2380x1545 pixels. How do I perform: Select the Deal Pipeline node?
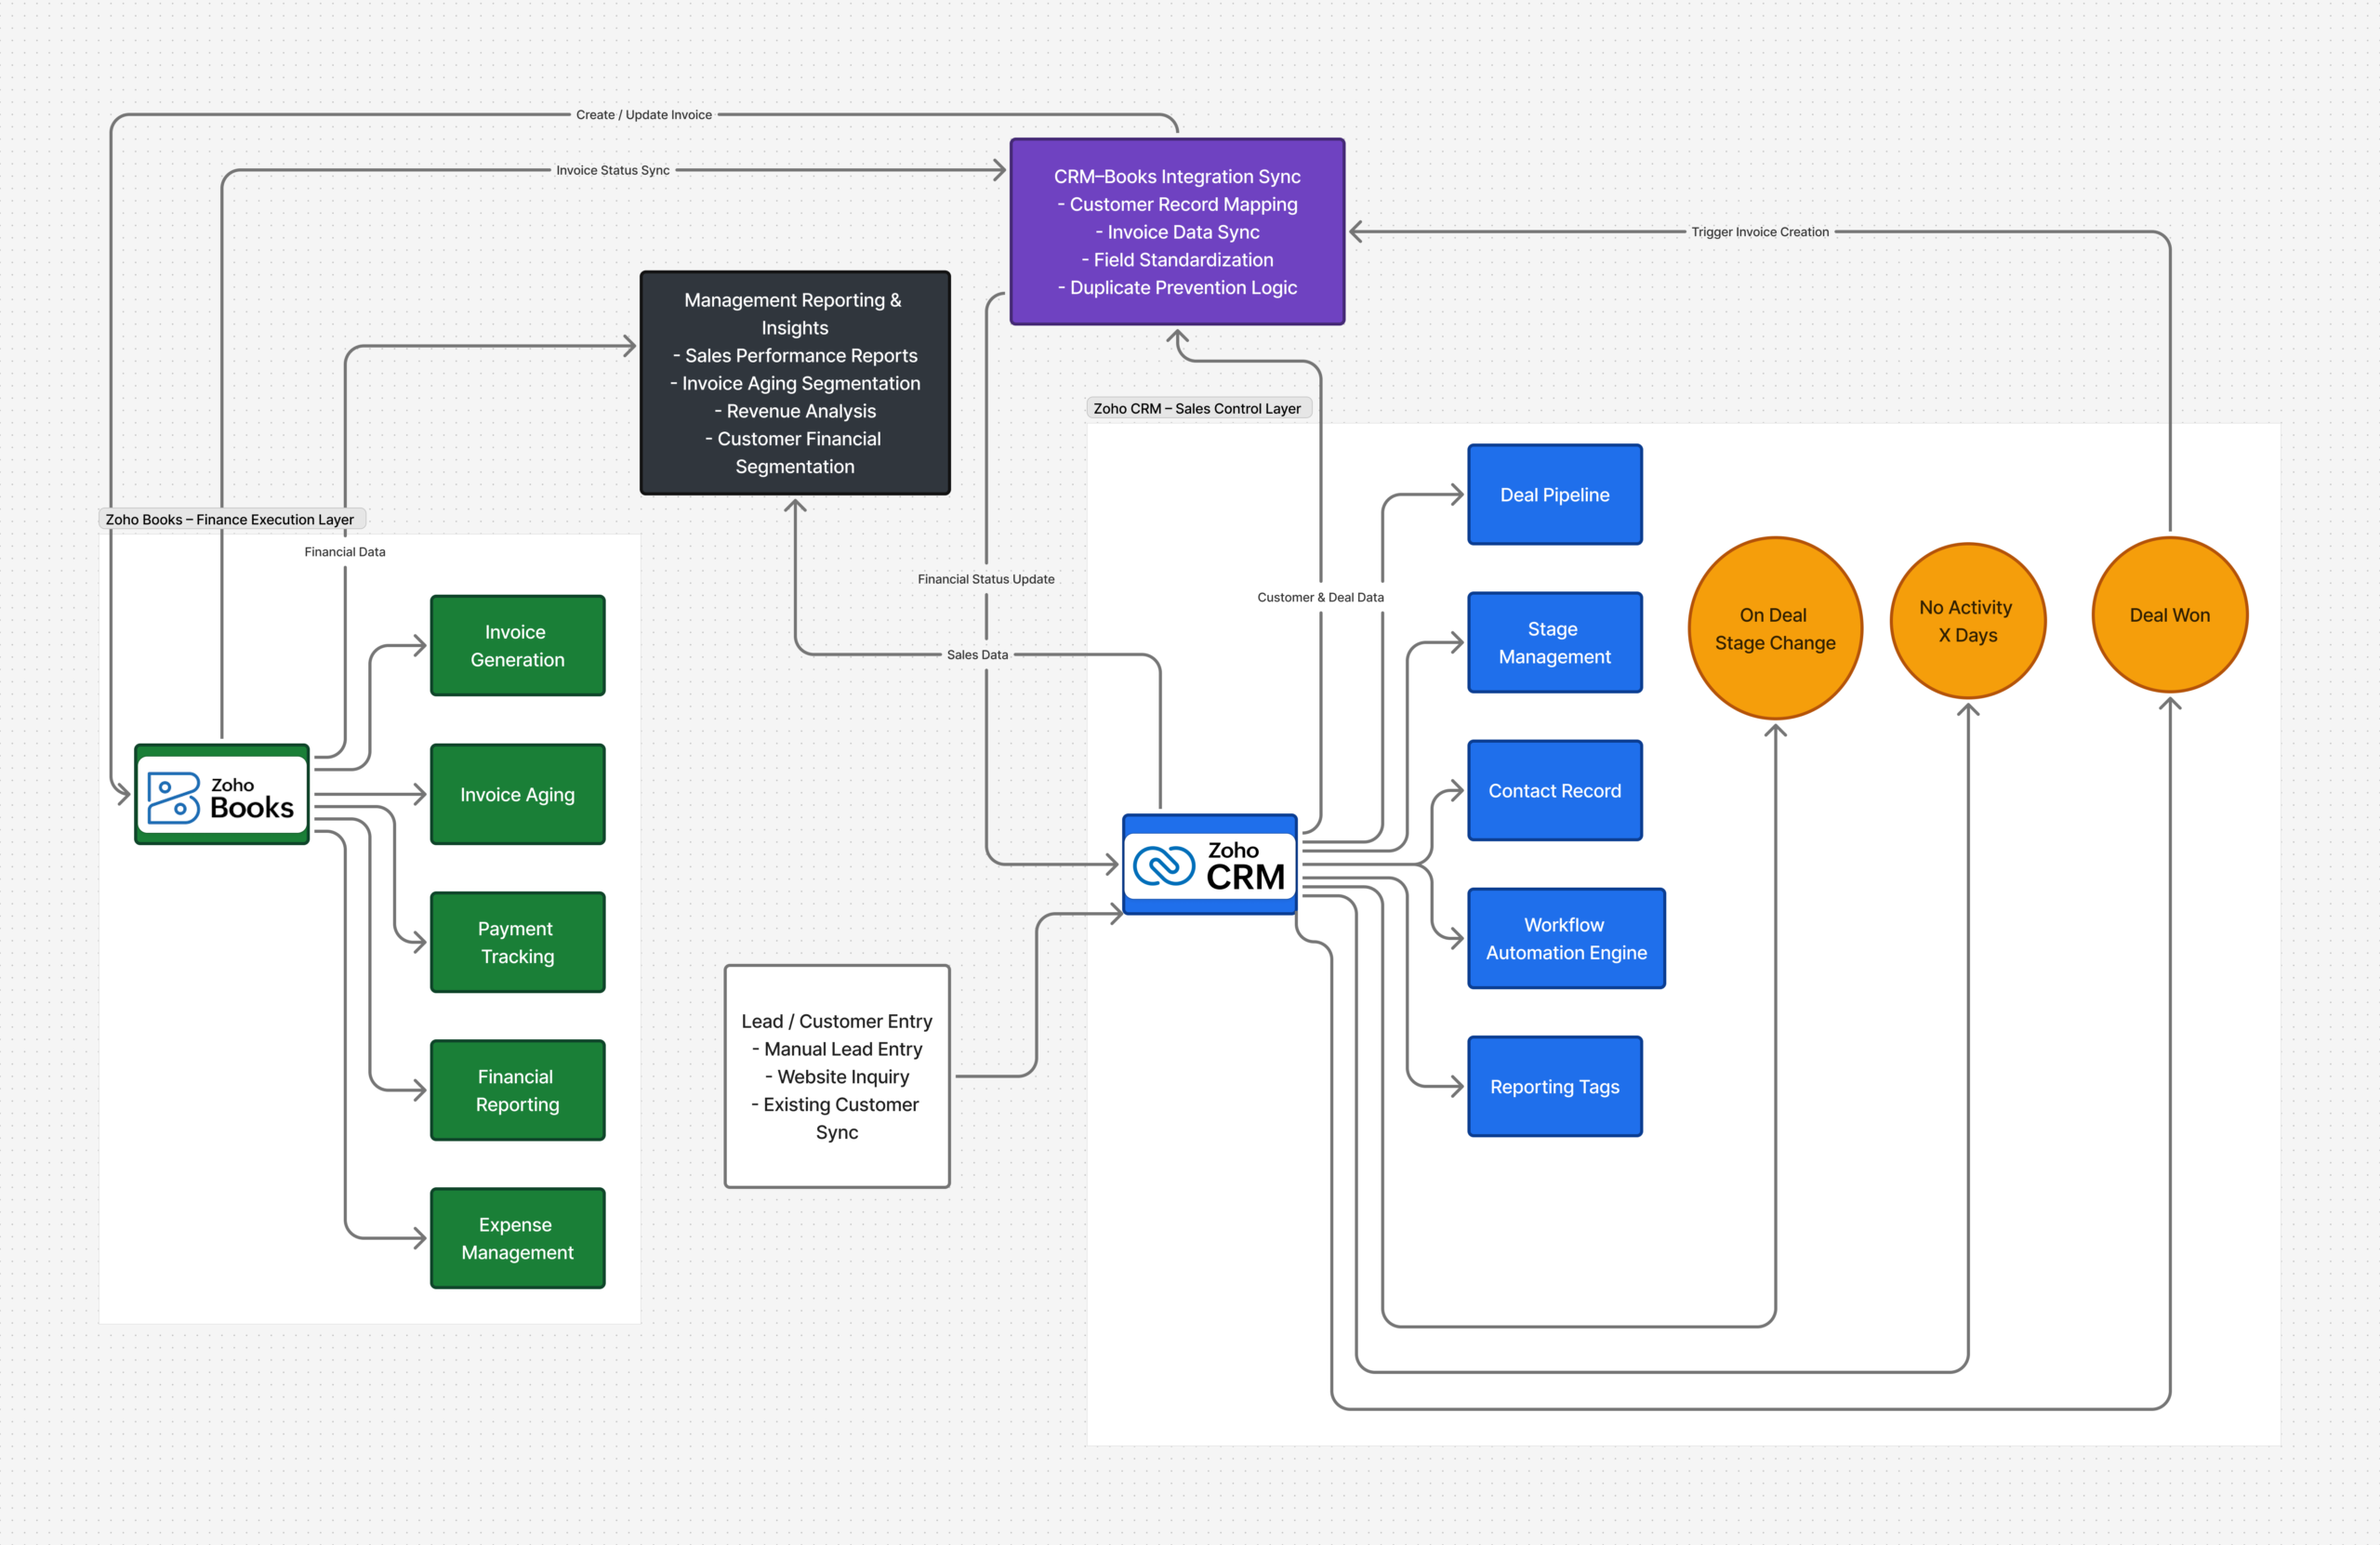(1554, 494)
